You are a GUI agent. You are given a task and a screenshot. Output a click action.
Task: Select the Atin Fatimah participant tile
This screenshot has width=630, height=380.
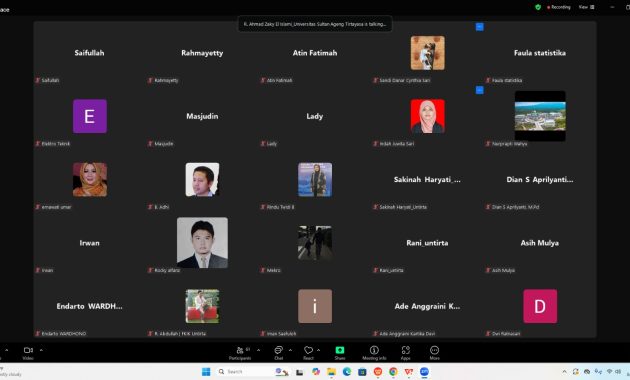tap(315, 53)
